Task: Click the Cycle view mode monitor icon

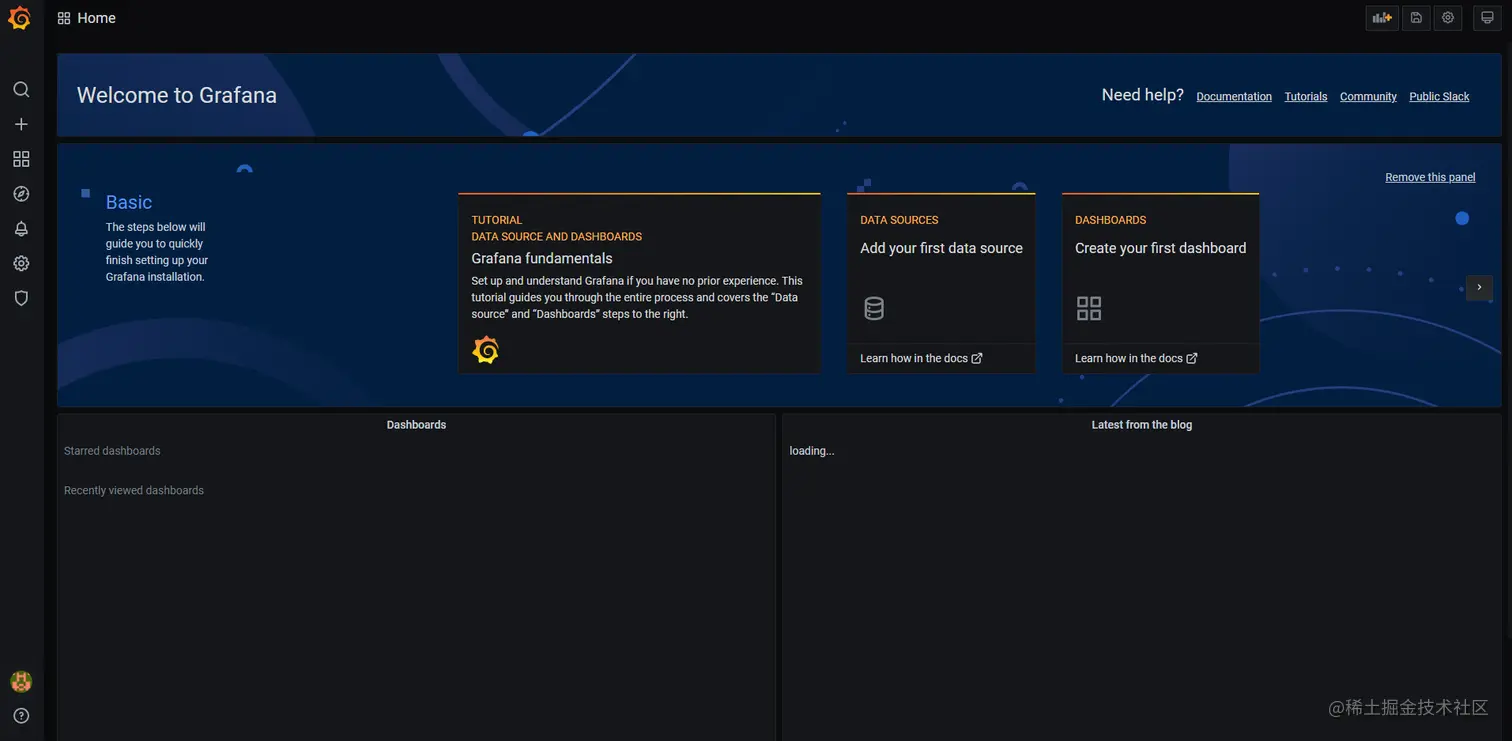Action: pos(1488,18)
